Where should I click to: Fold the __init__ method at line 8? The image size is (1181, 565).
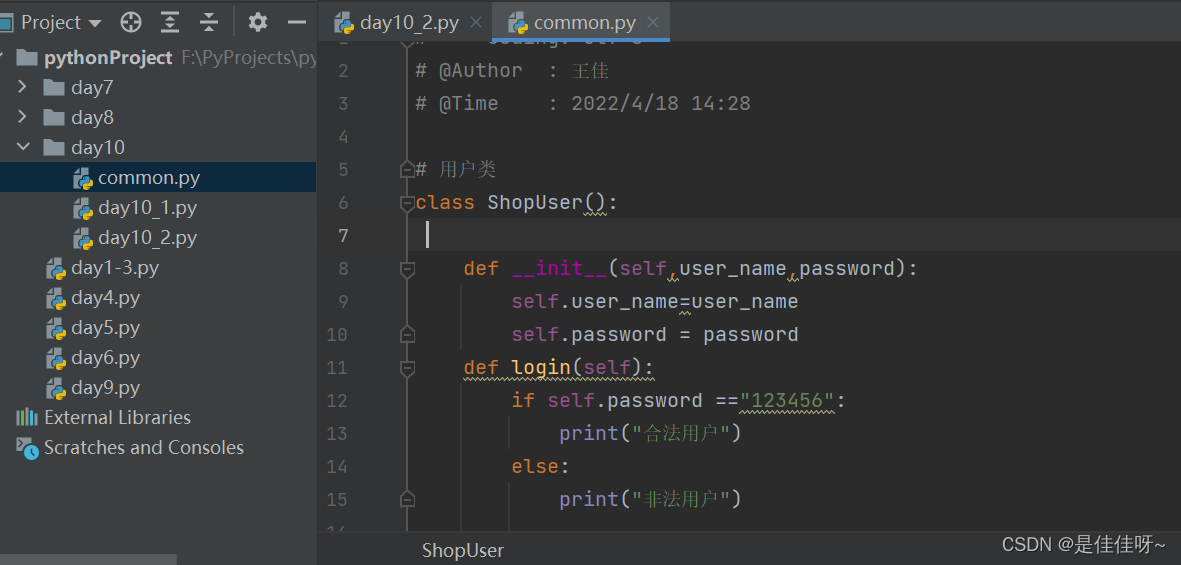[407, 269]
